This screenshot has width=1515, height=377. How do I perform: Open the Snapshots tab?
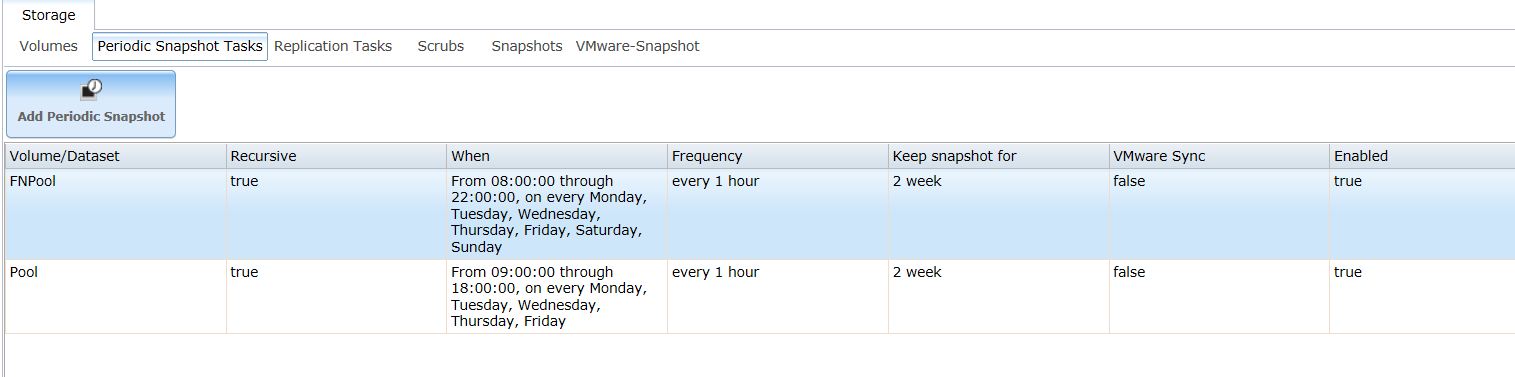pos(527,46)
